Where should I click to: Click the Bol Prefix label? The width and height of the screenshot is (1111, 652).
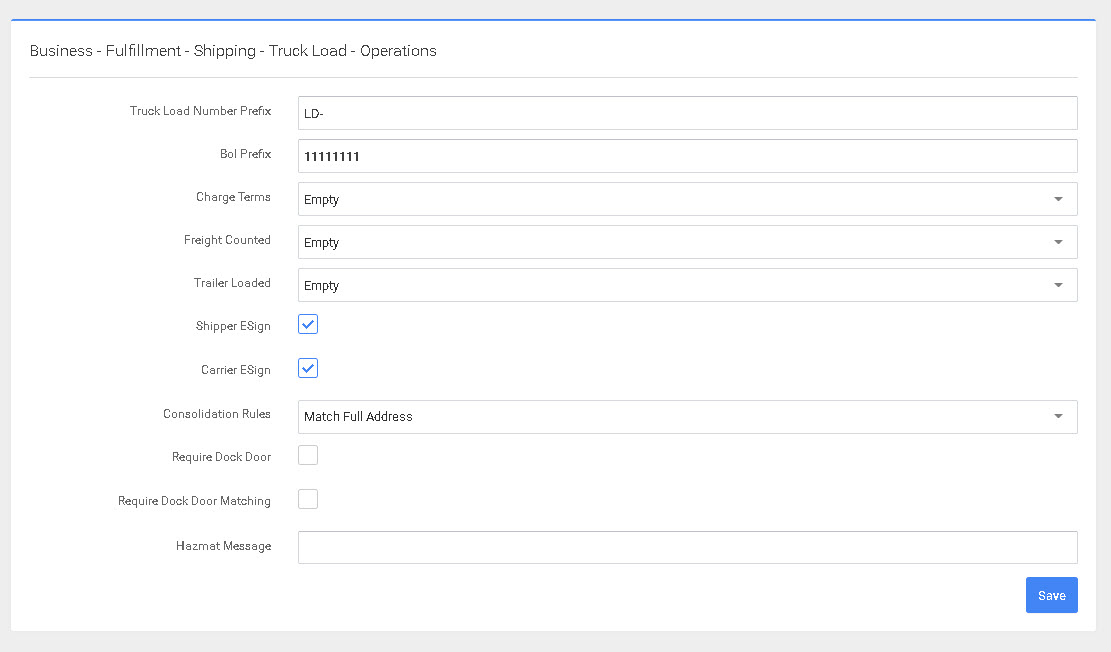pos(245,154)
